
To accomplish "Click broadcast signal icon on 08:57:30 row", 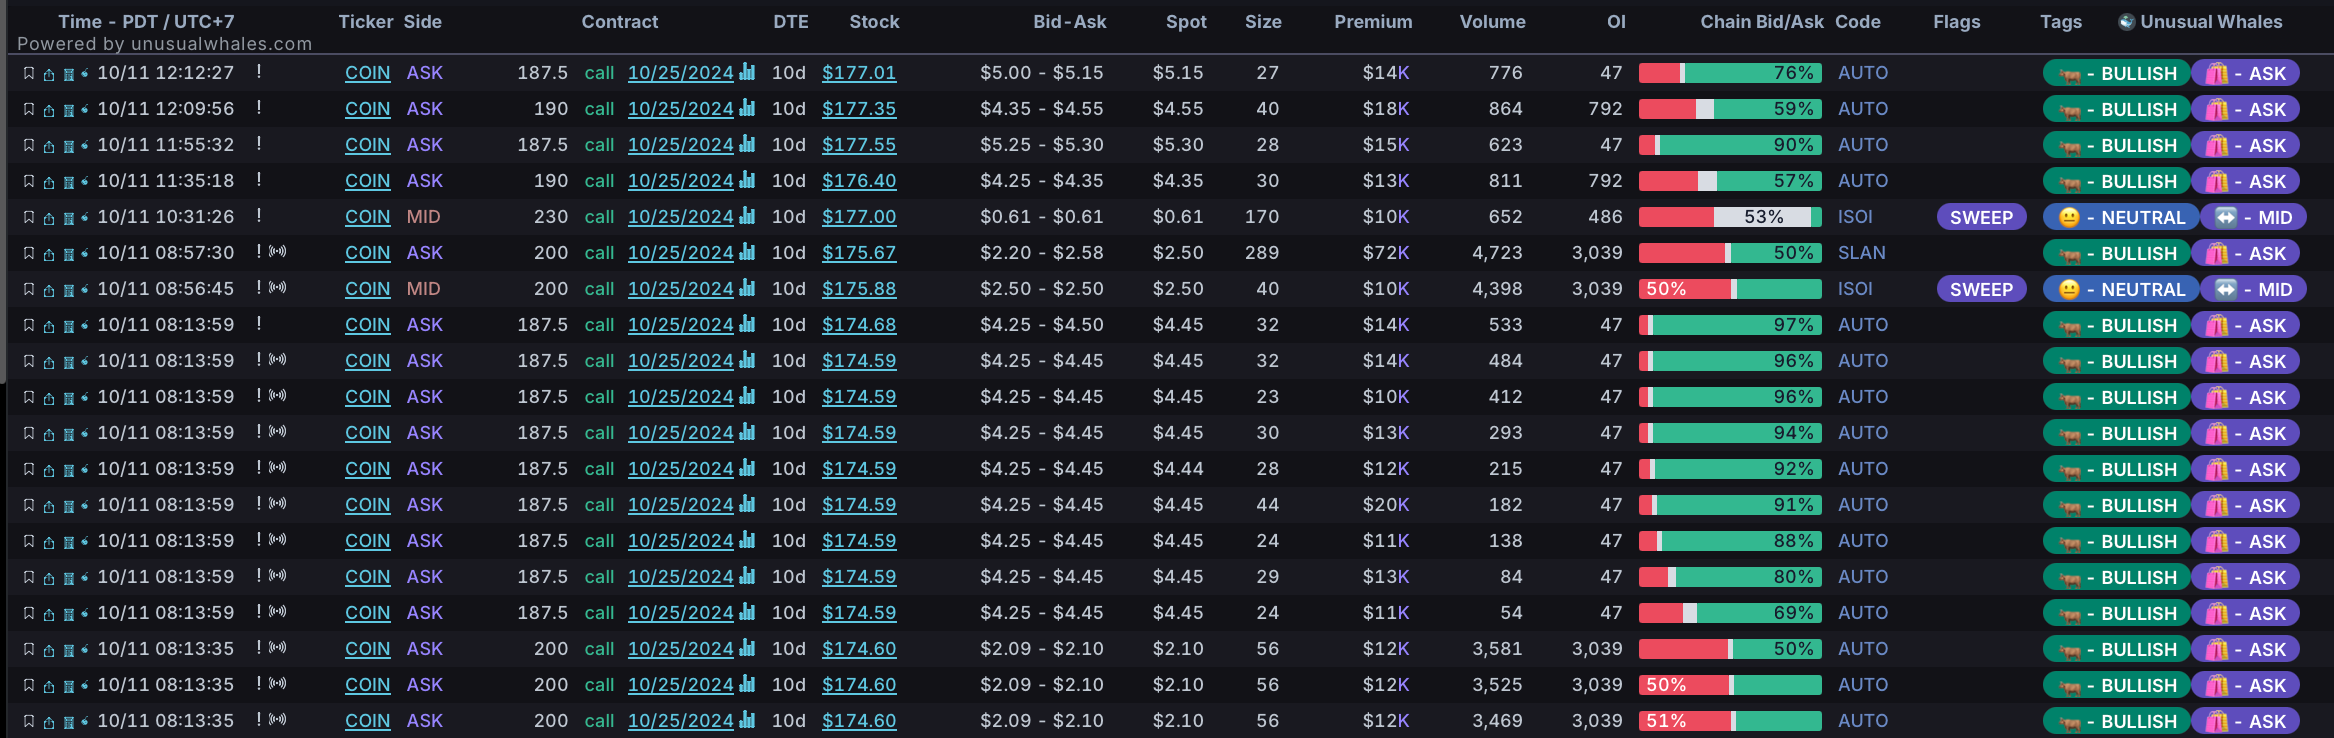I will (x=278, y=251).
